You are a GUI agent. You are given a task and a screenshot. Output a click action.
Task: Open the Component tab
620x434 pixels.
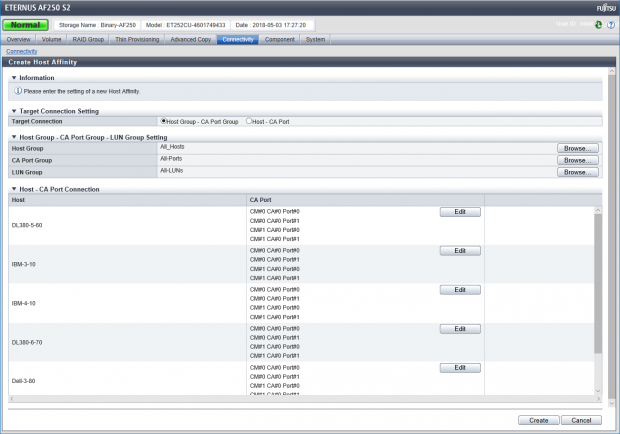coord(280,40)
